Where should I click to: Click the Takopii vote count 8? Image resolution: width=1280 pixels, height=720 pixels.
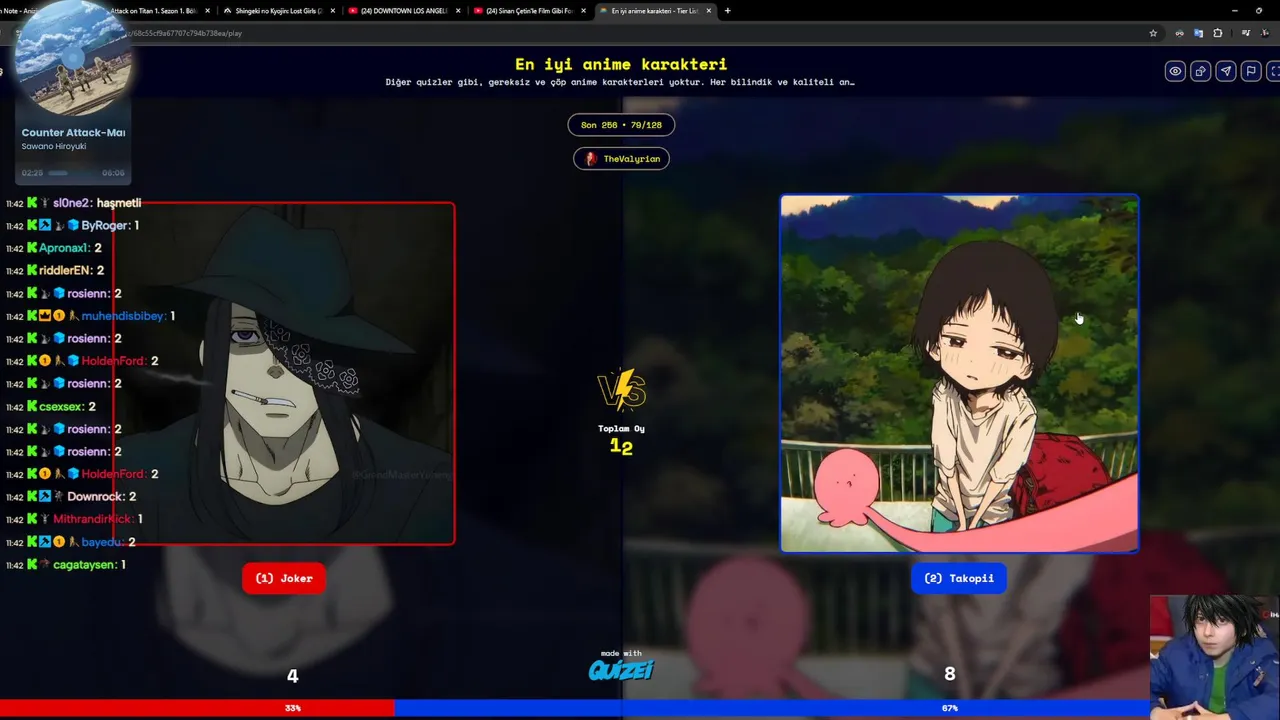pos(950,674)
